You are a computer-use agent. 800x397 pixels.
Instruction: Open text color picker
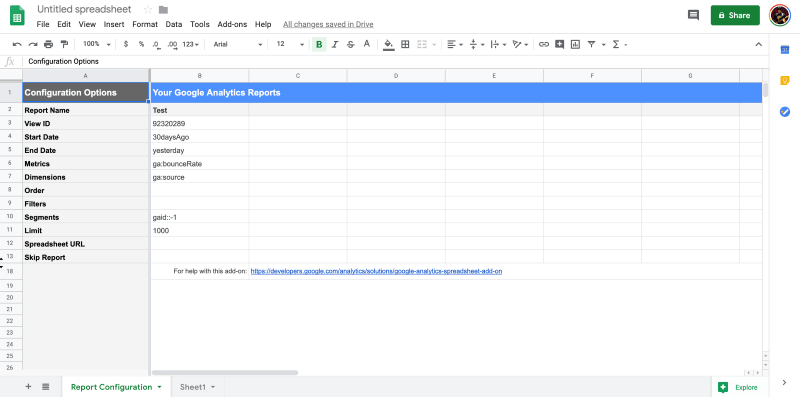click(366, 44)
